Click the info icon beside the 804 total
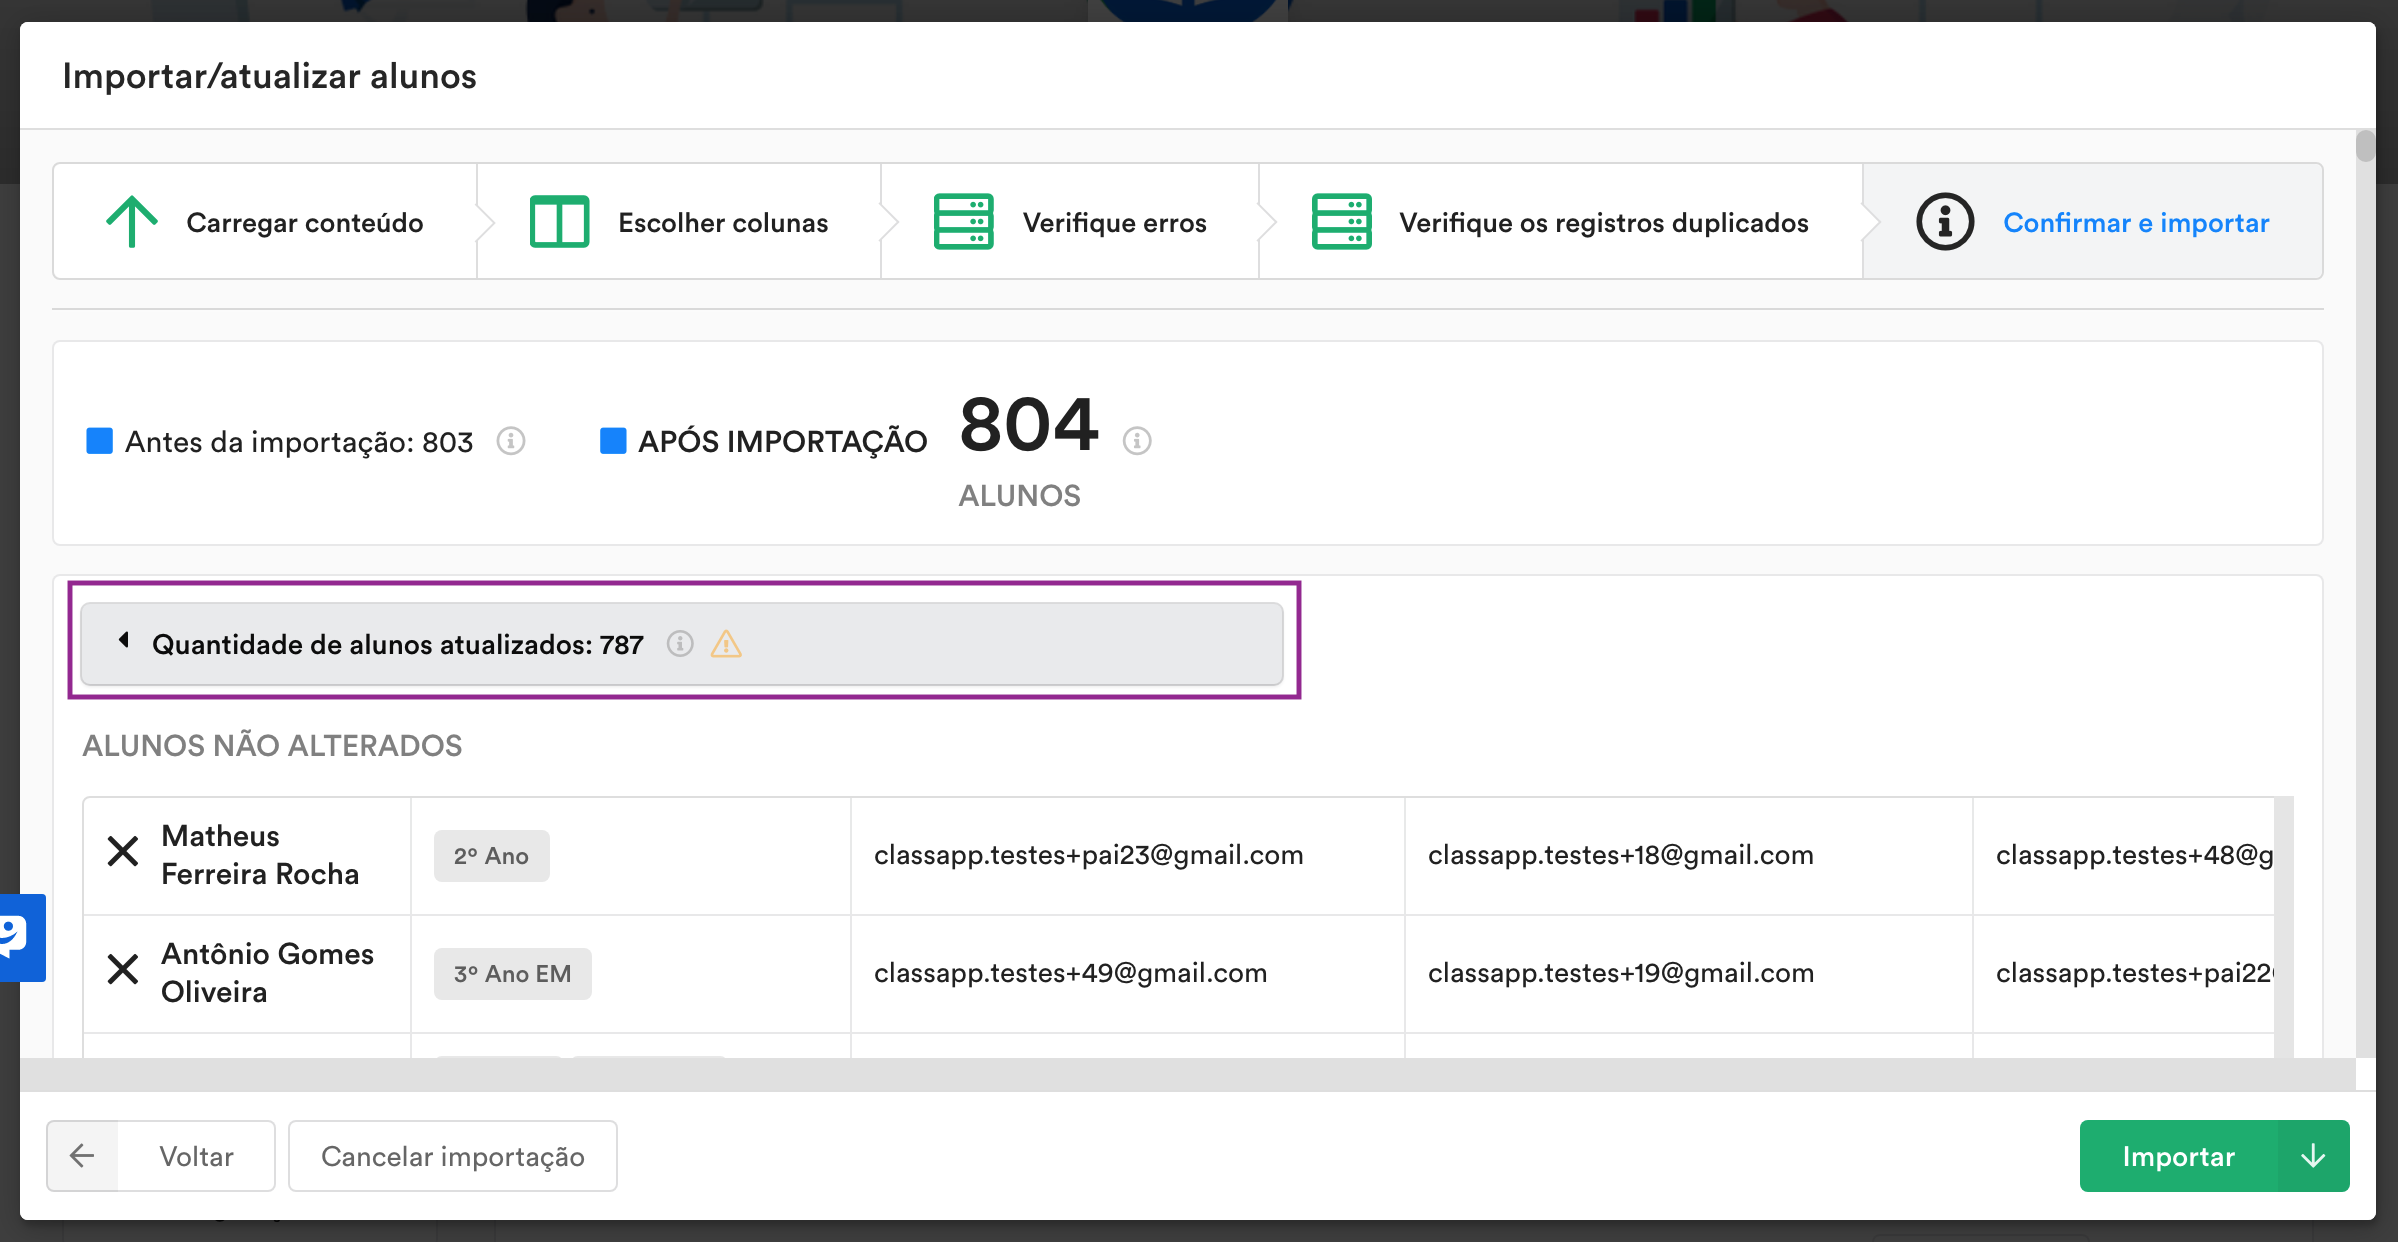 point(1136,438)
